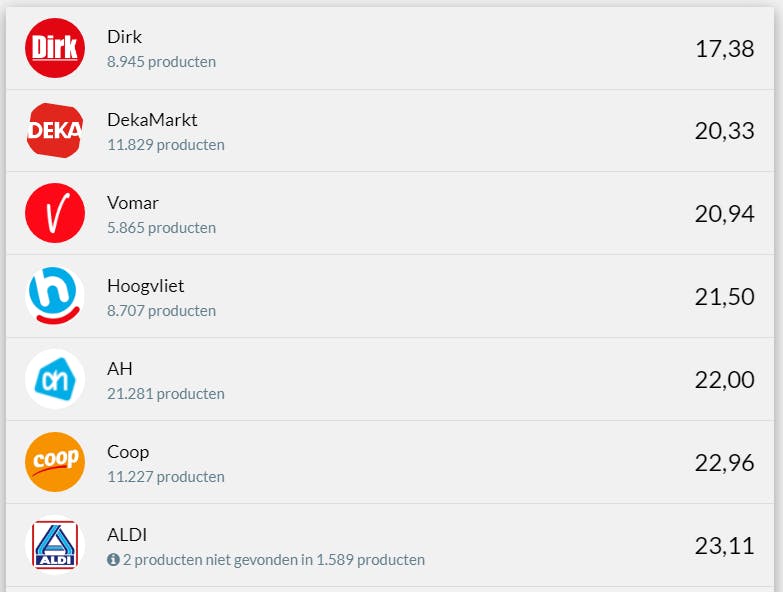The image size is (783, 592).
Task: Click the DekaMarkt logo icon
Action: pos(55,130)
